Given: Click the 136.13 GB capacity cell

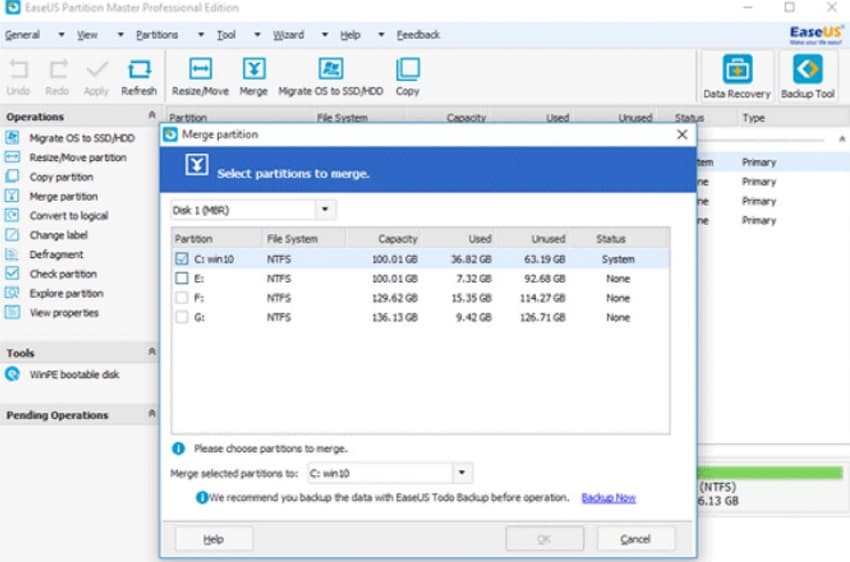Looking at the screenshot, I should click(x=395, y=318).
